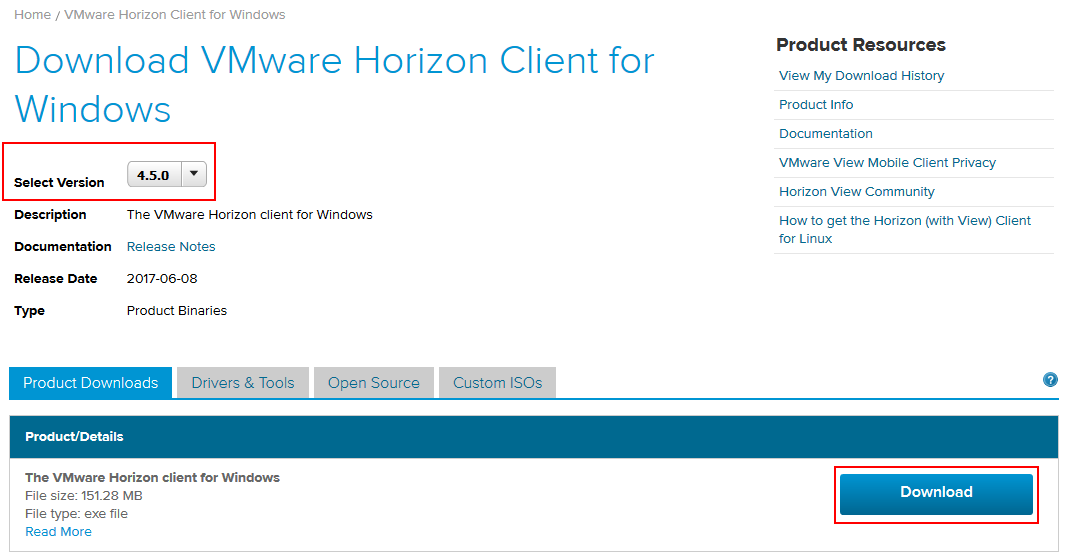Click the Product/Details table header
Image resolution: width=1066 pixels, height=559 pixels.
pos(74,437)
